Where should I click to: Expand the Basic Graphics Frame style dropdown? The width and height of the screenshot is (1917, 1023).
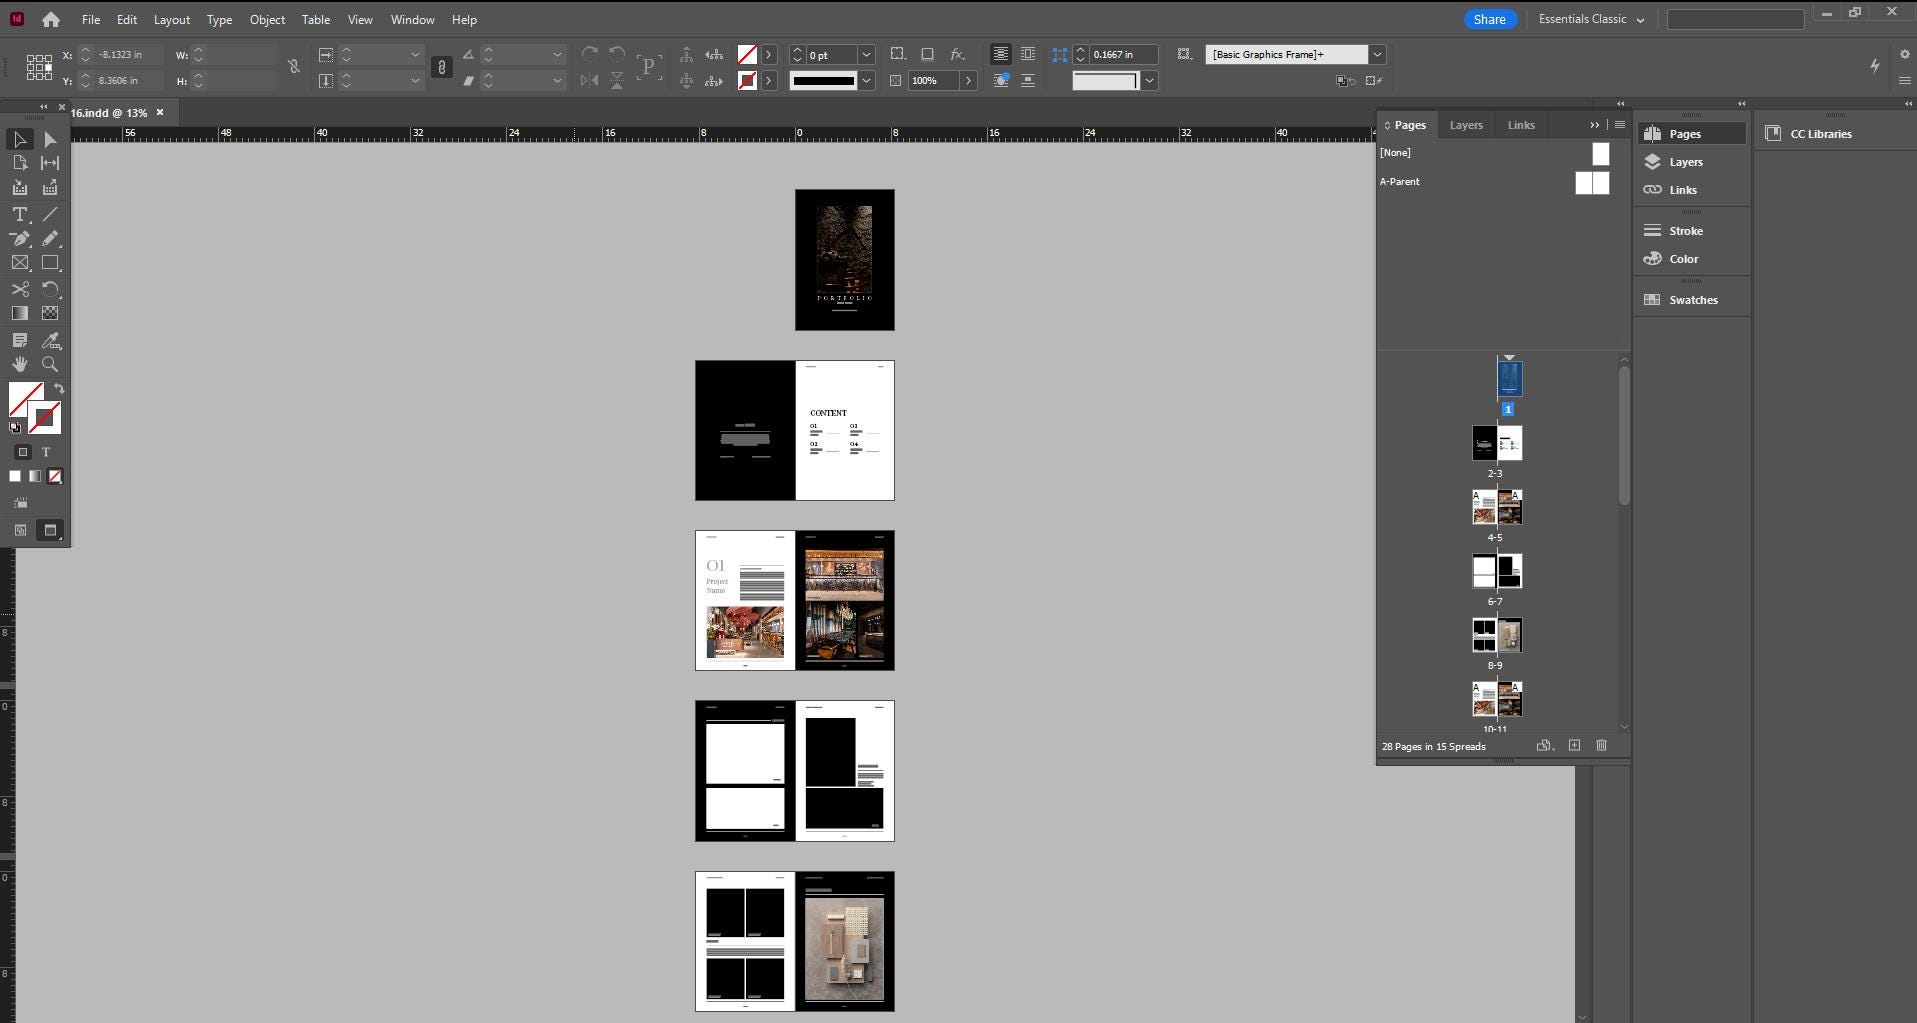click(x=1377, y=55)
